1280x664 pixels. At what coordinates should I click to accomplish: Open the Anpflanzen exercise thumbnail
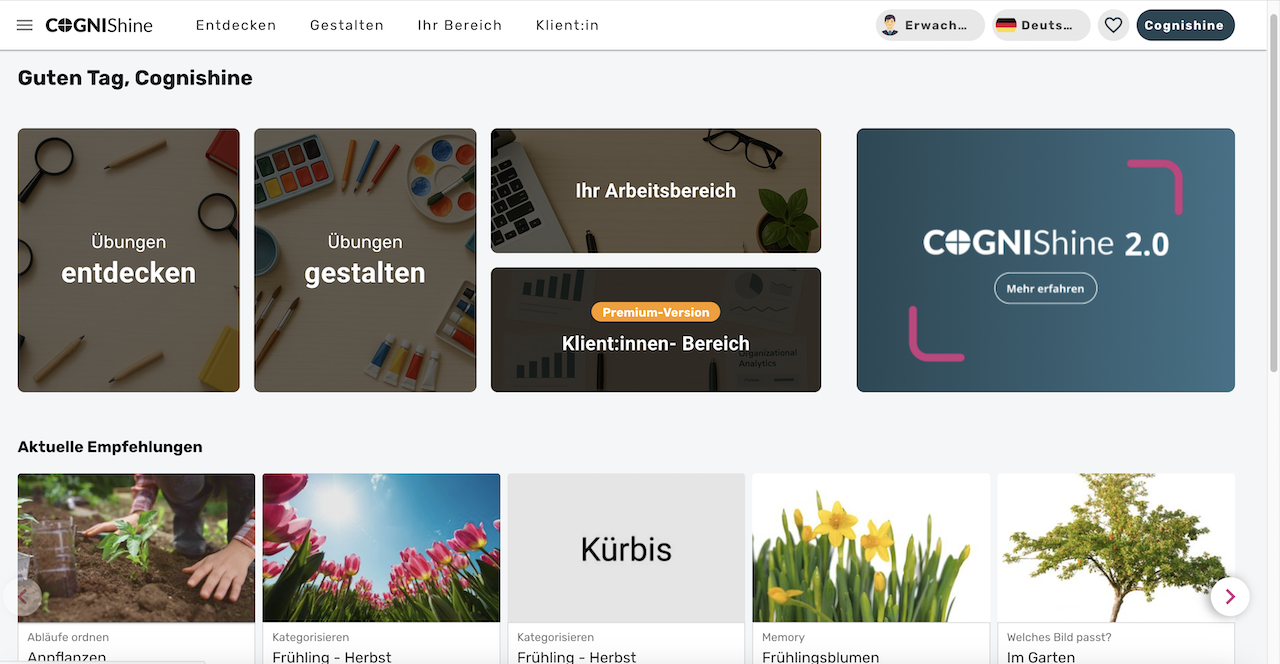coord(137,548)
